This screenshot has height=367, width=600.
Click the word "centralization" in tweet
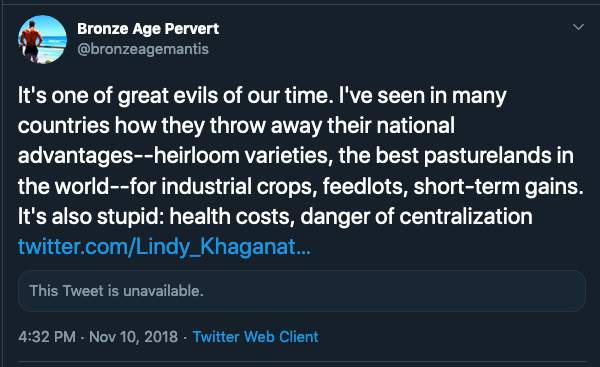pos(466,217)
